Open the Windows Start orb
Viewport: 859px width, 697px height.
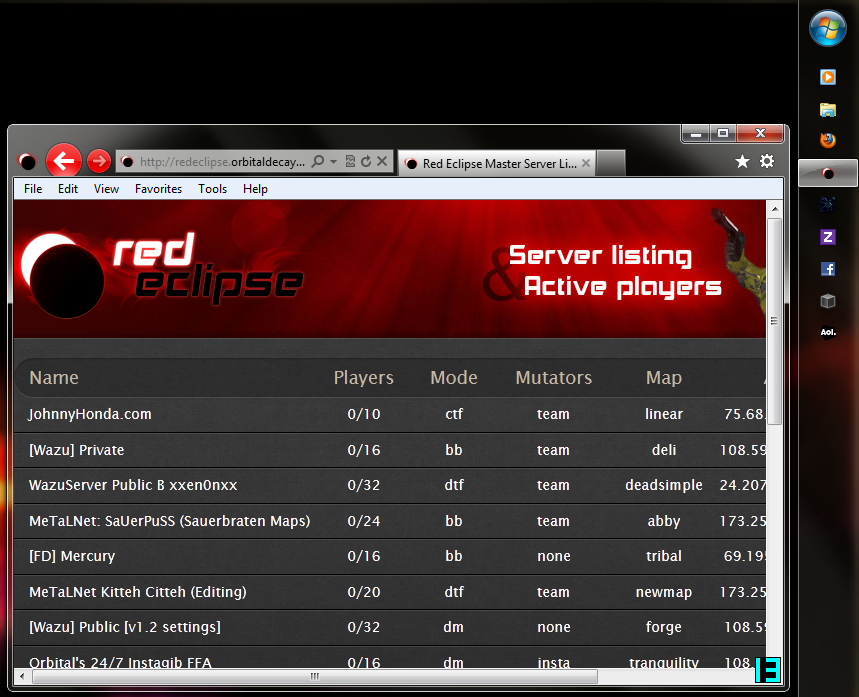point(827,28)
